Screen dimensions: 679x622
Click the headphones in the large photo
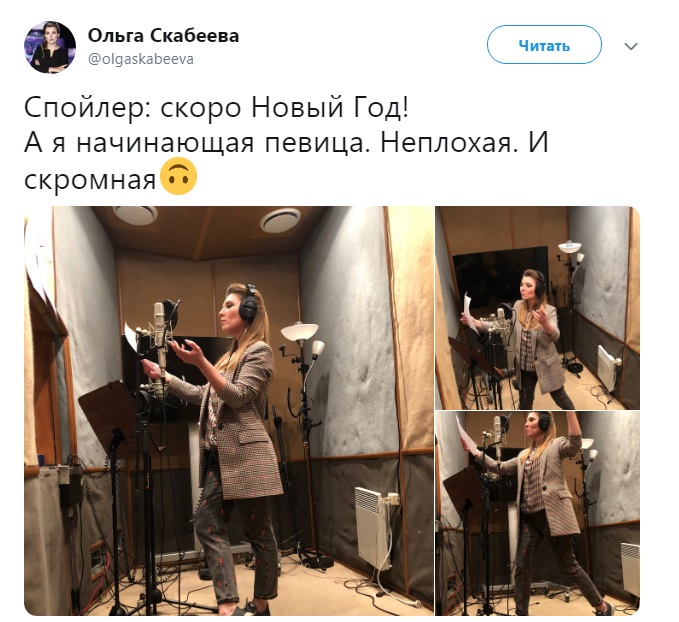249,302
